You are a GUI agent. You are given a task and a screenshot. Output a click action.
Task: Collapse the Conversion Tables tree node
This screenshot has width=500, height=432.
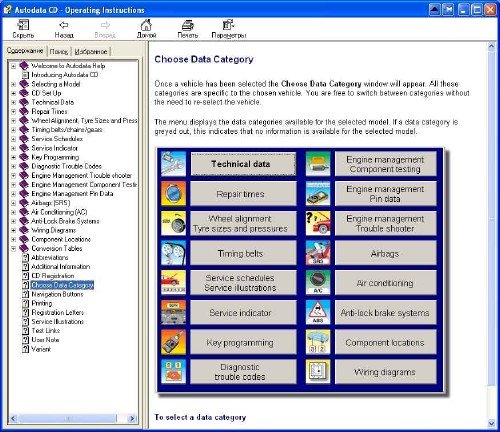13,249
